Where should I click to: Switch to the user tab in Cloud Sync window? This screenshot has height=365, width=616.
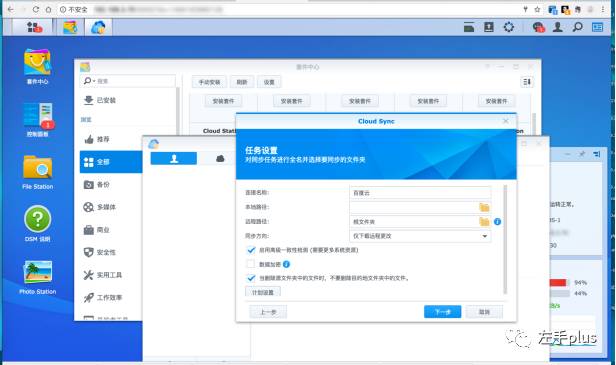pyautogui.click(x=174, y=158)
